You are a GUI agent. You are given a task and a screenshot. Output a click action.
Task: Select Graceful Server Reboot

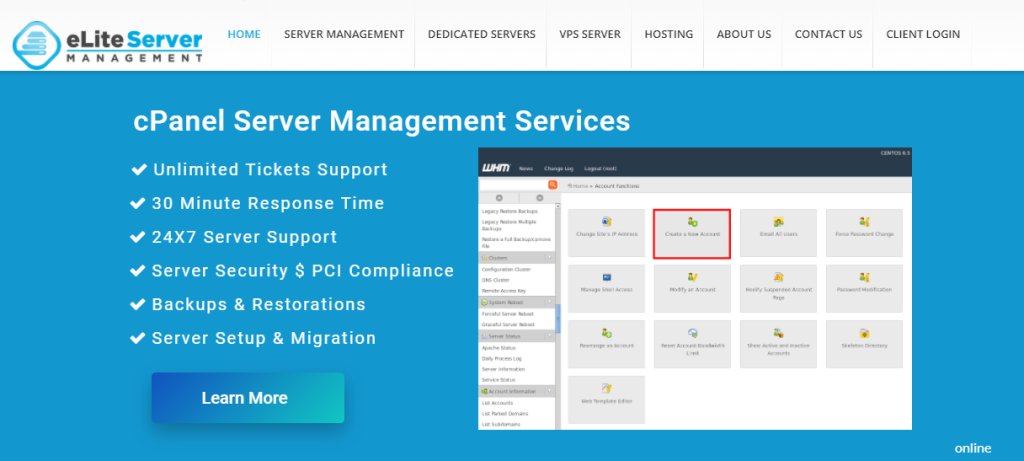tap(508, 325)
